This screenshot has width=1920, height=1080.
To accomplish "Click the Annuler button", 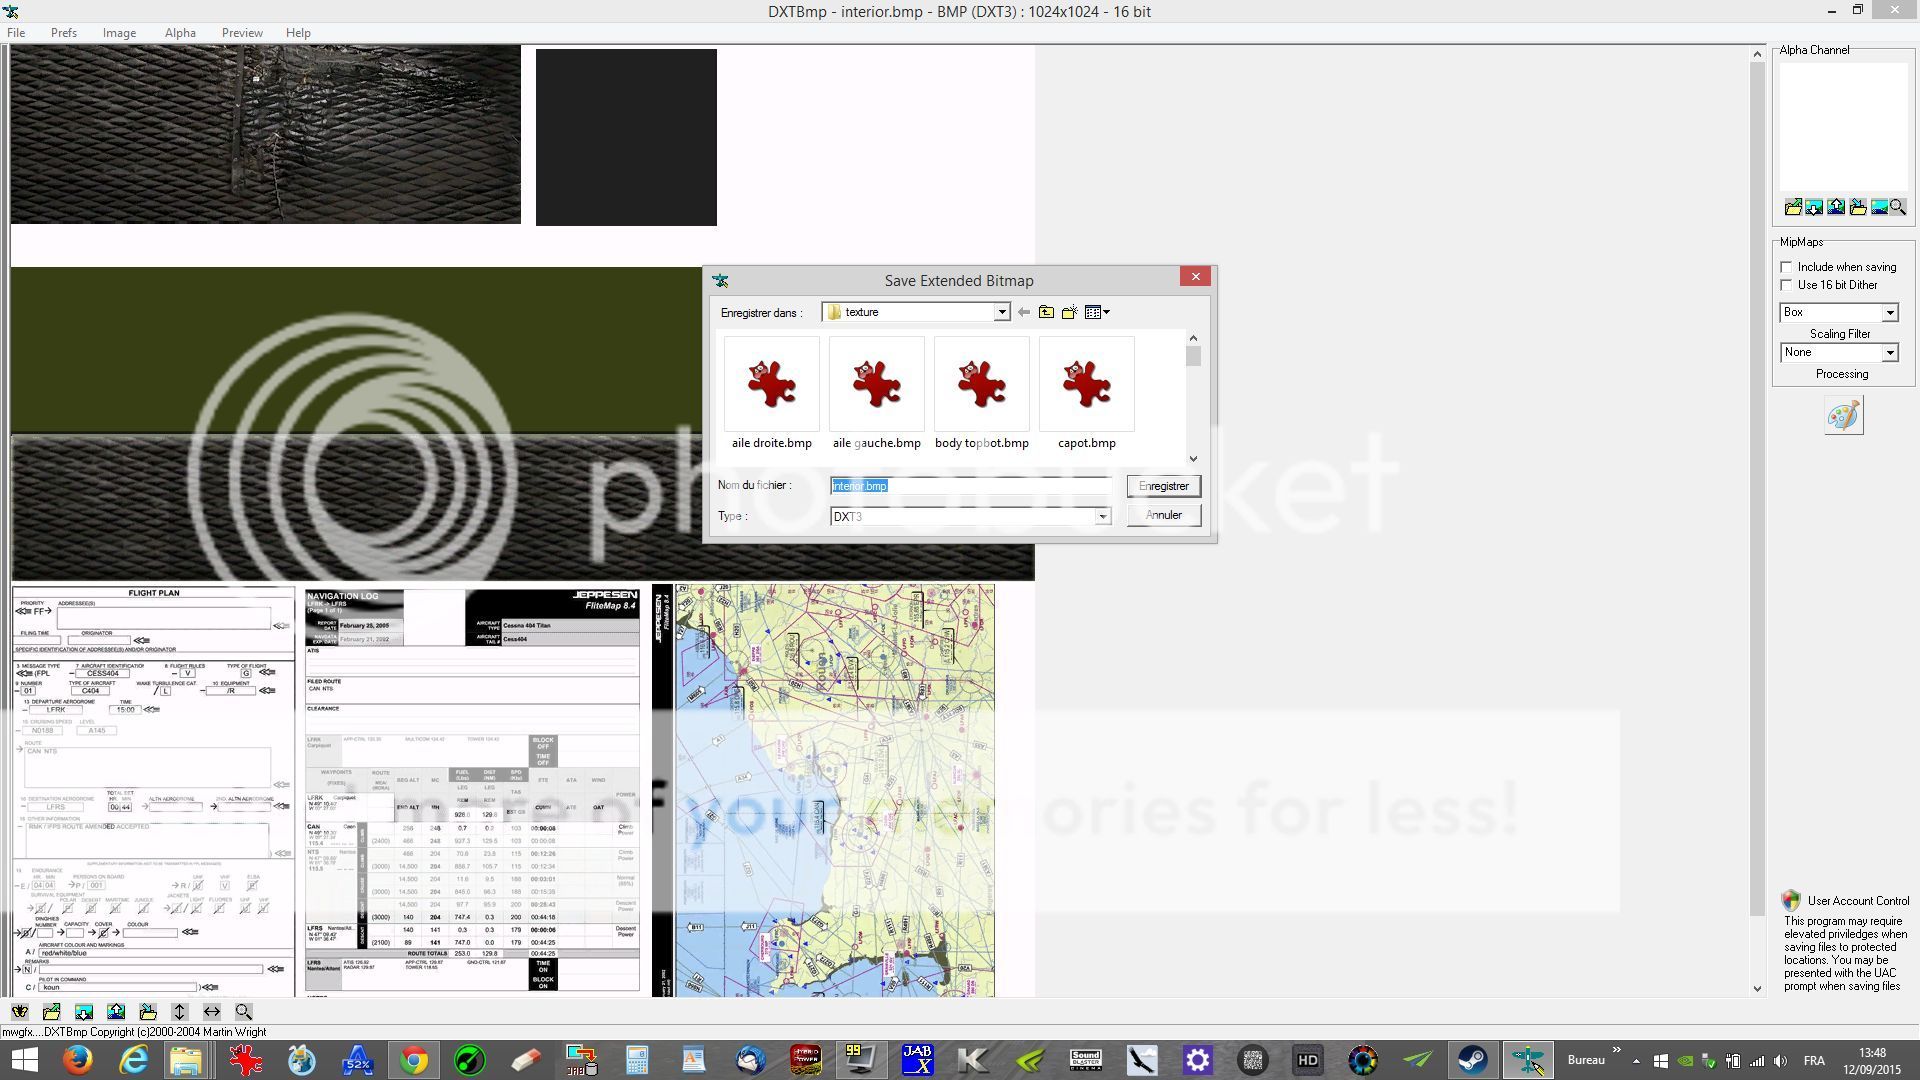I will 1164,515.
